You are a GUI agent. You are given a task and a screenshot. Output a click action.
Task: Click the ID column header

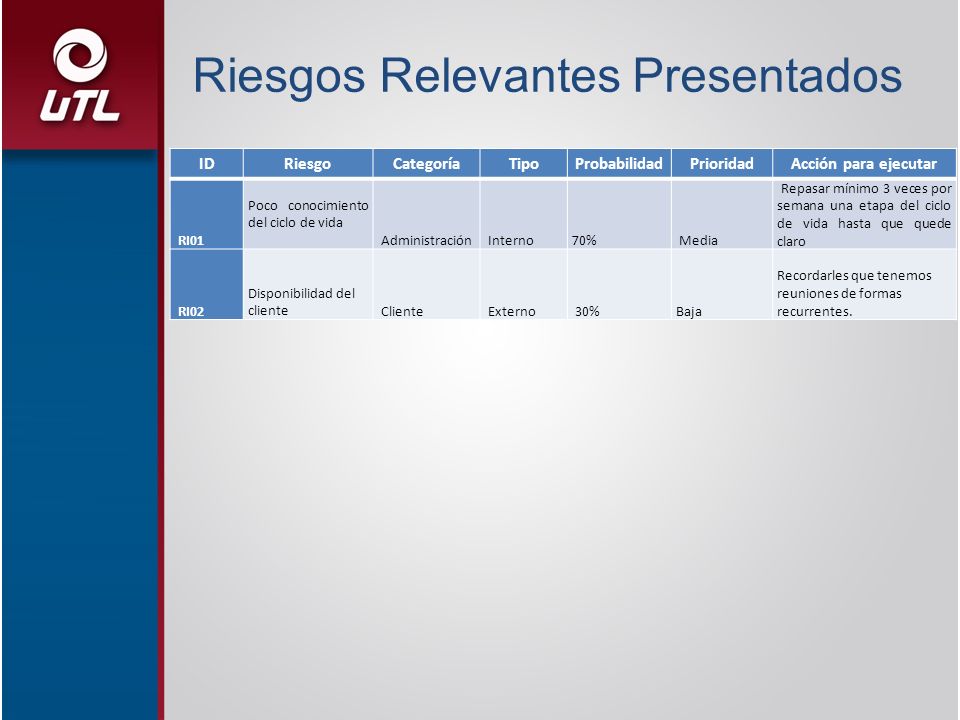pos(206,163)
